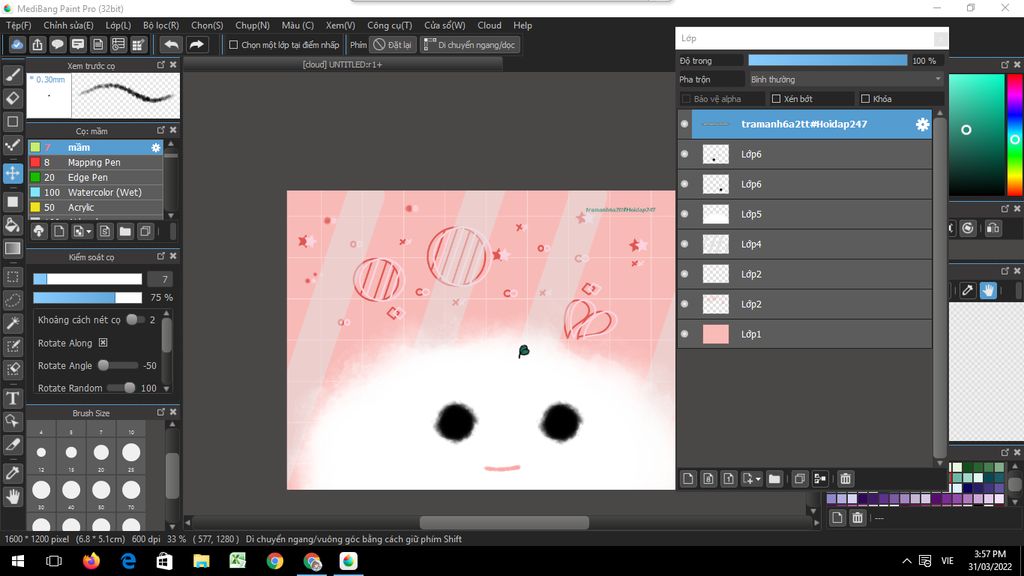Choose the Move tool in left toolbar

(12, 173)
